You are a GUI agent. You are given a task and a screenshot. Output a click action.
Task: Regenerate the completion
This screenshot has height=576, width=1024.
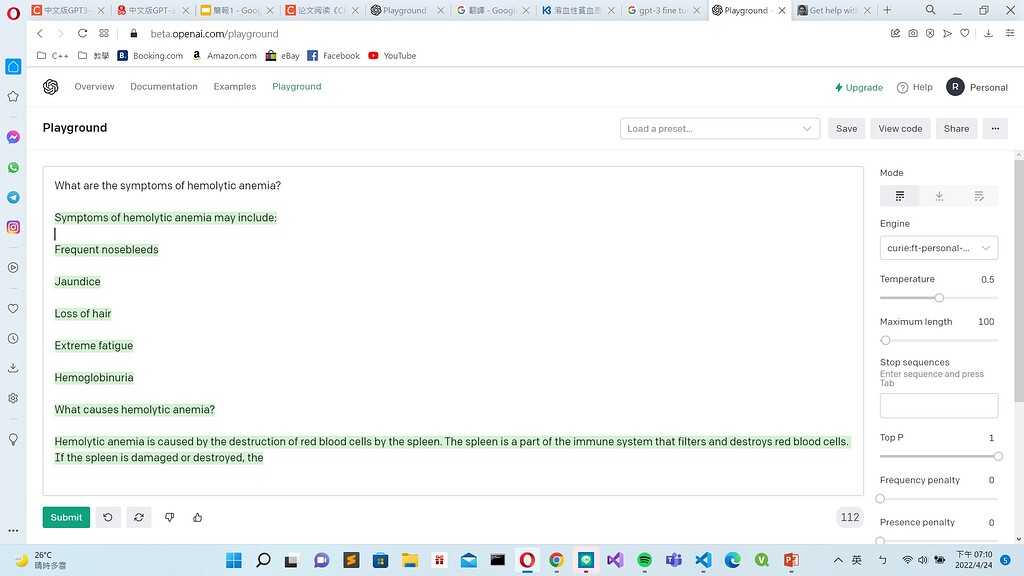138,517
